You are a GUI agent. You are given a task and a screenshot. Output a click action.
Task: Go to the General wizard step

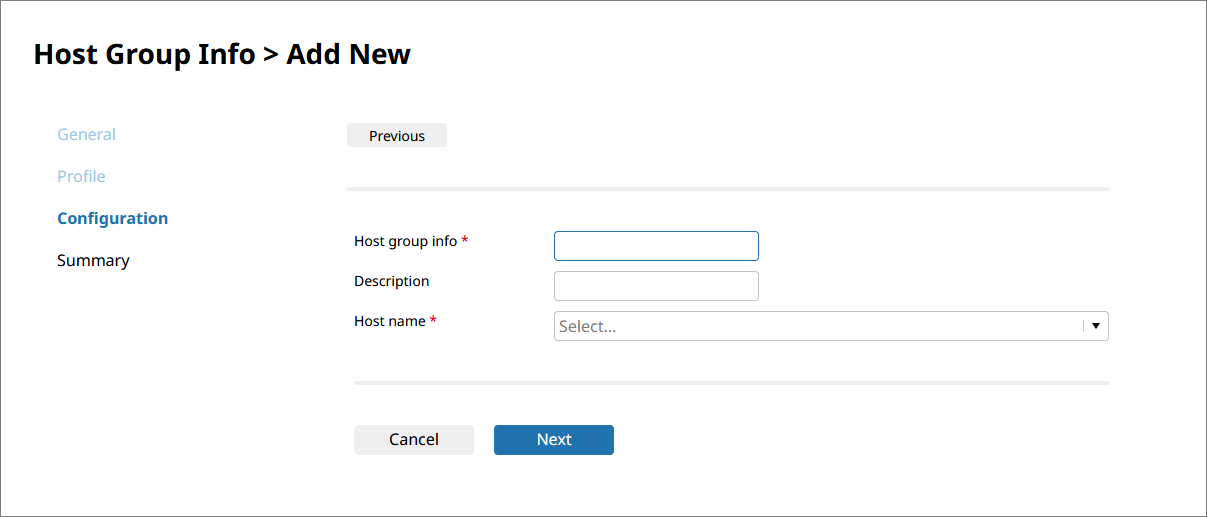pos(86,134)
